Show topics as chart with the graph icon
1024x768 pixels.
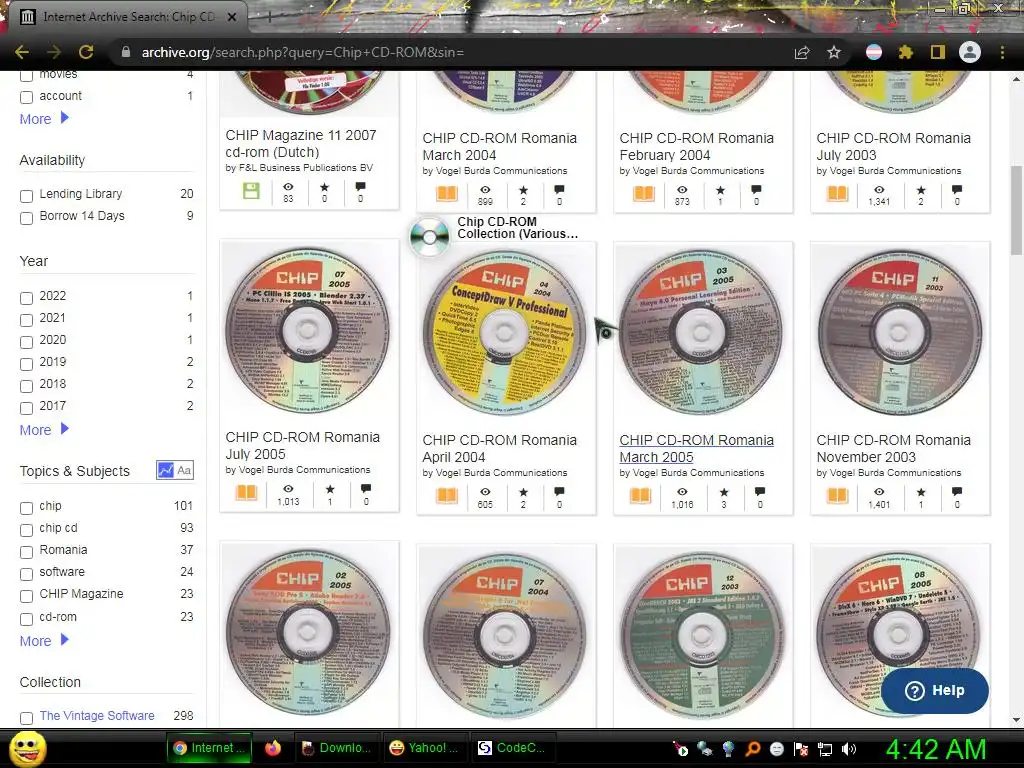click(x=165, y=470)
